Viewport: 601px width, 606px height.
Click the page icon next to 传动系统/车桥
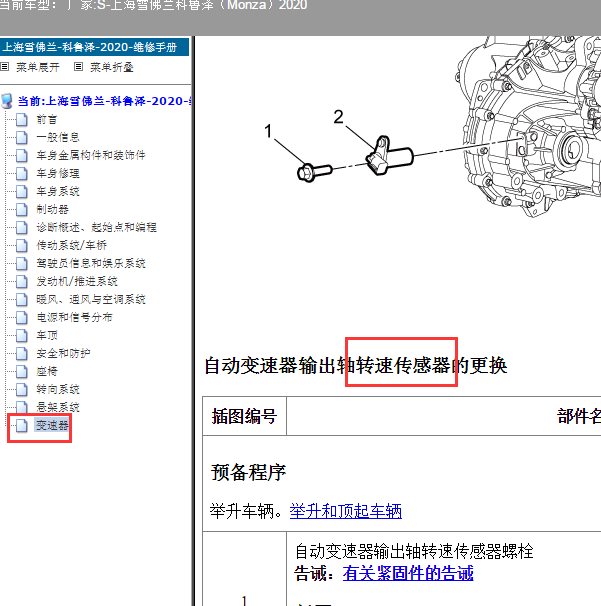[22, 245]
